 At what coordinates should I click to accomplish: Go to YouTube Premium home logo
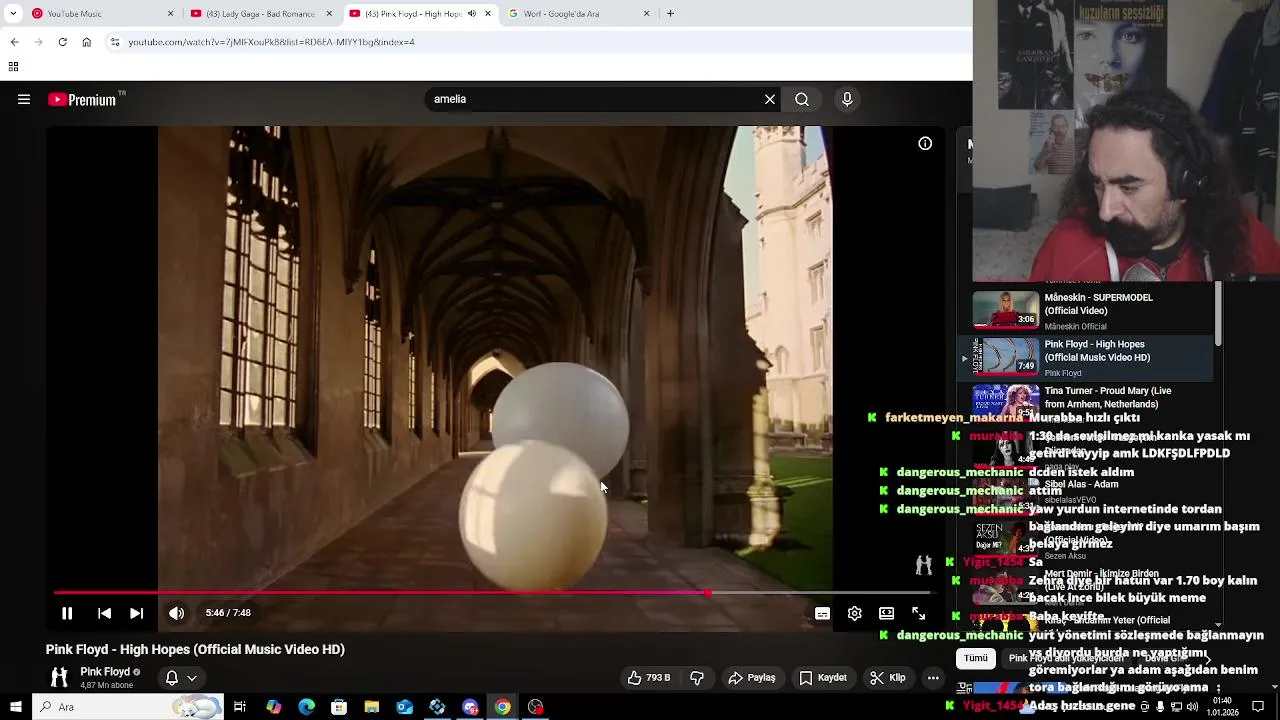[x=86, y=99]
